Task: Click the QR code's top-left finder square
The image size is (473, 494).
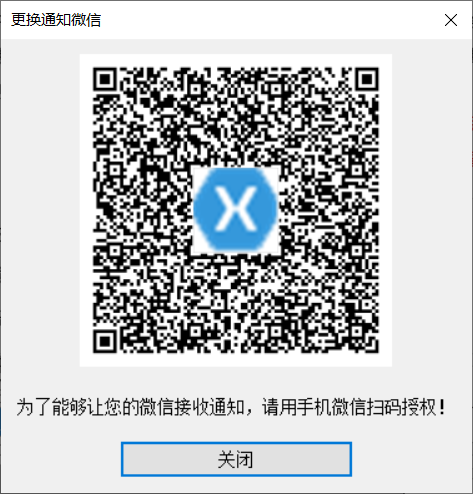Action: 105,79
